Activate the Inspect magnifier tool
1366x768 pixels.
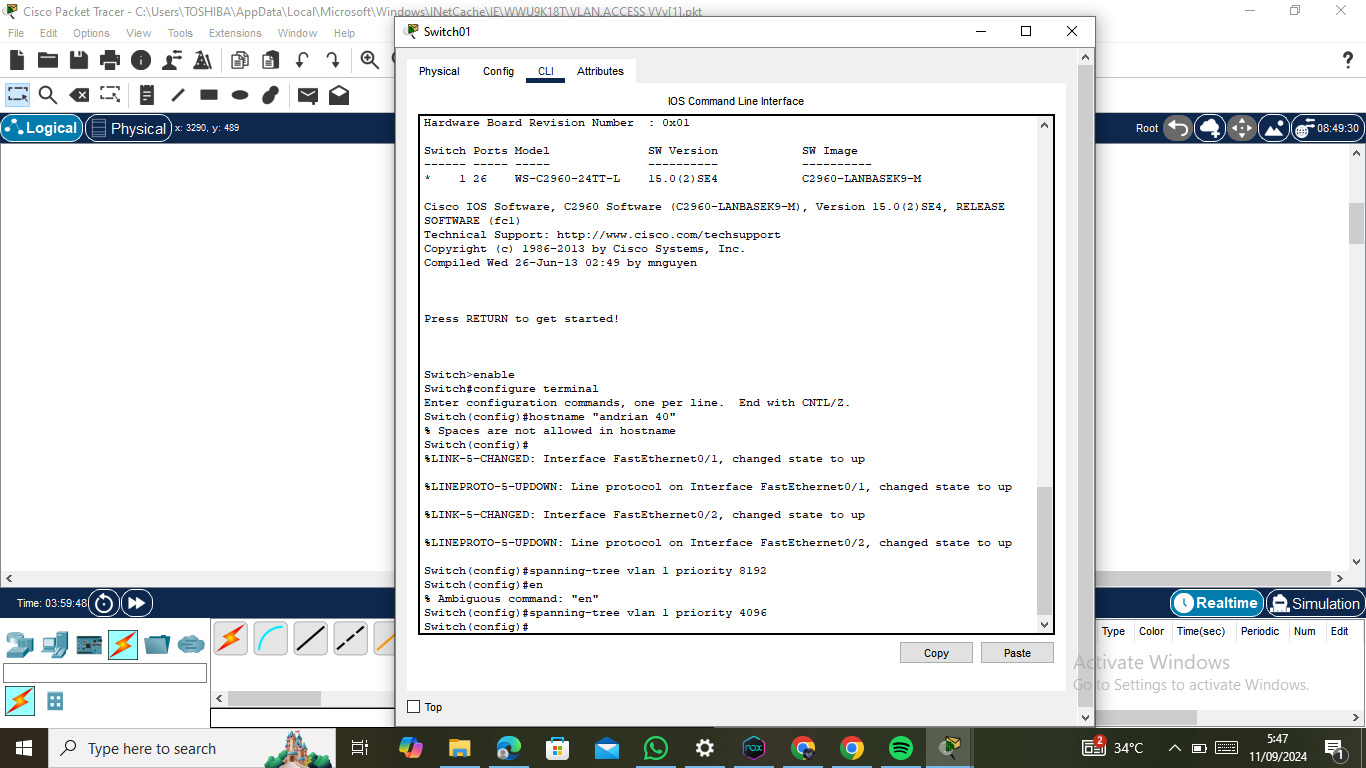[x=47, y=95]
